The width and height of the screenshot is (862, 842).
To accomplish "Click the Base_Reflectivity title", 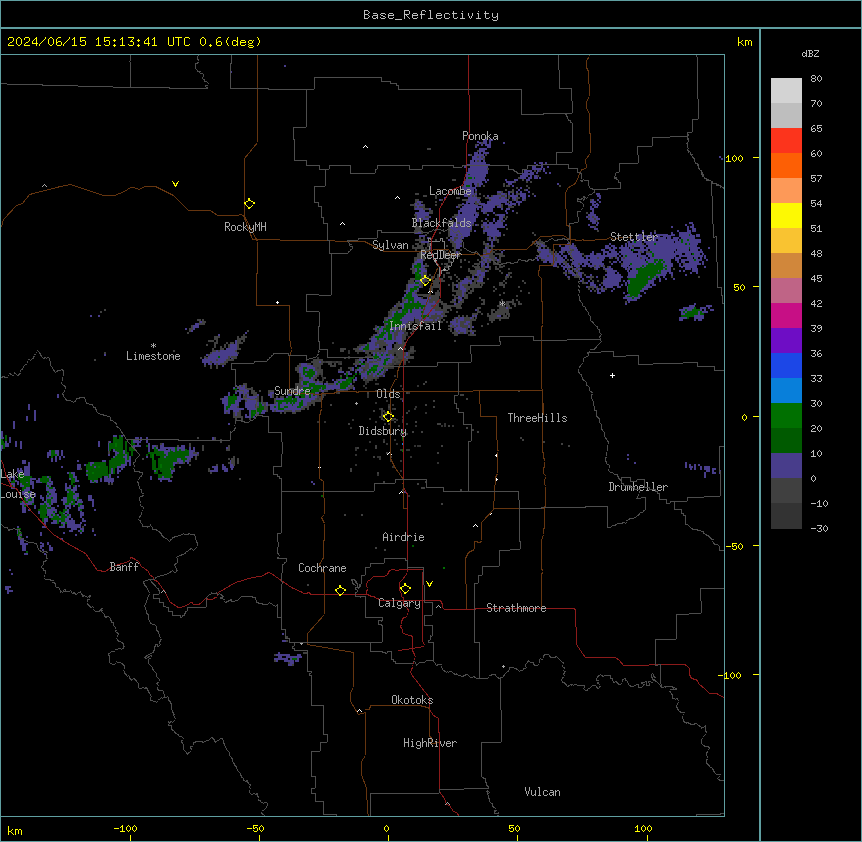I will [x=431, y=15].
